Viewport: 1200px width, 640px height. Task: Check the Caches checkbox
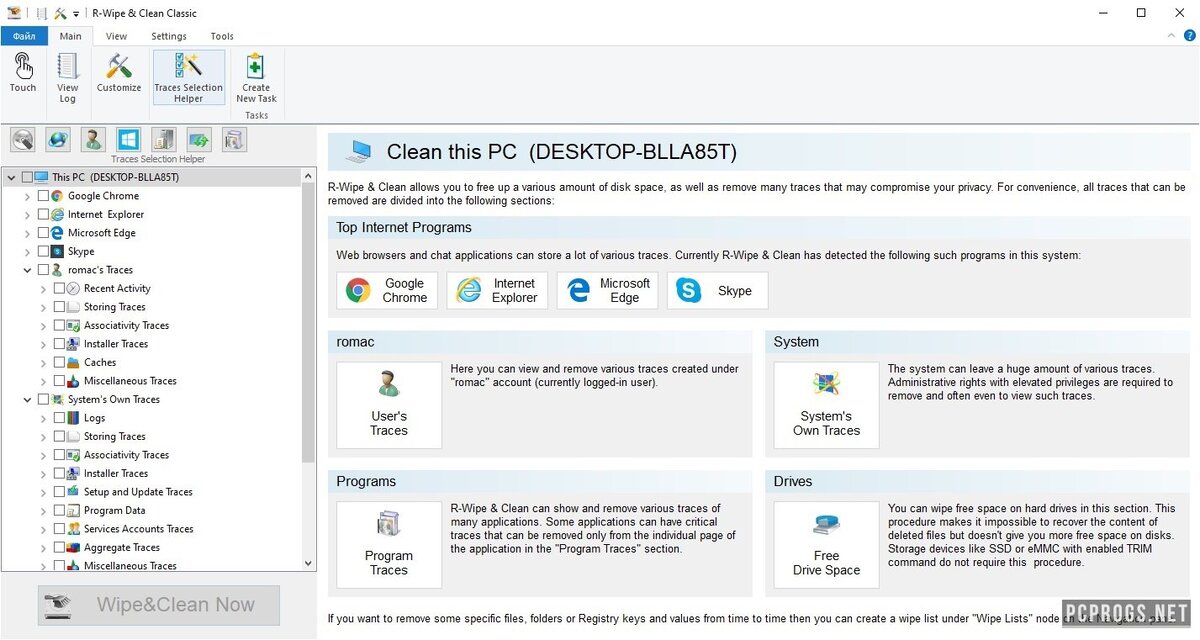tap(59, 362)
